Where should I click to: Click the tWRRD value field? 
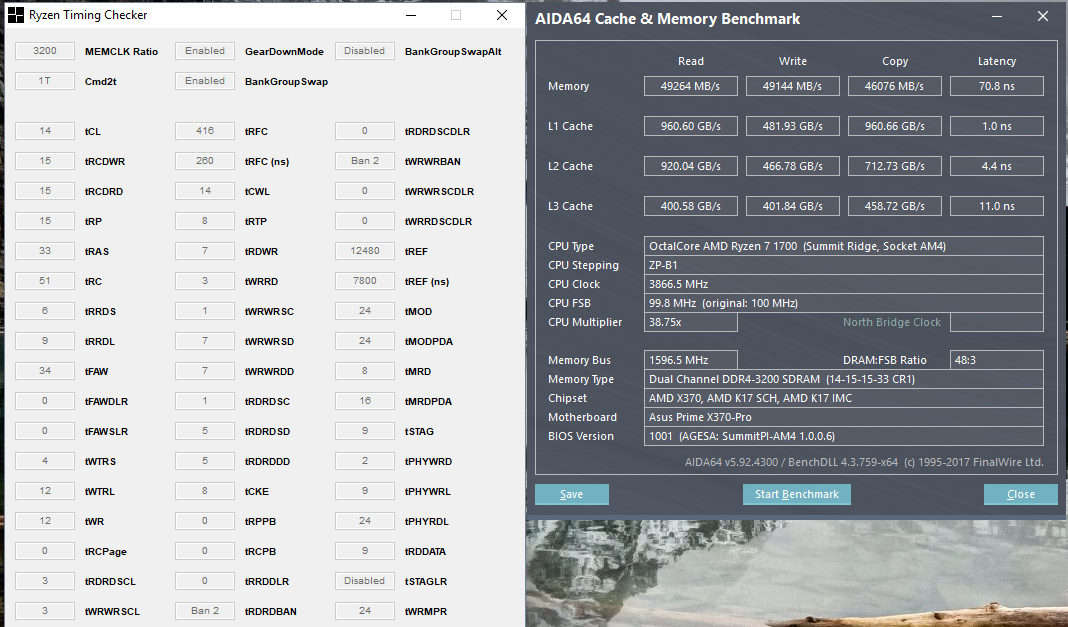205,280
